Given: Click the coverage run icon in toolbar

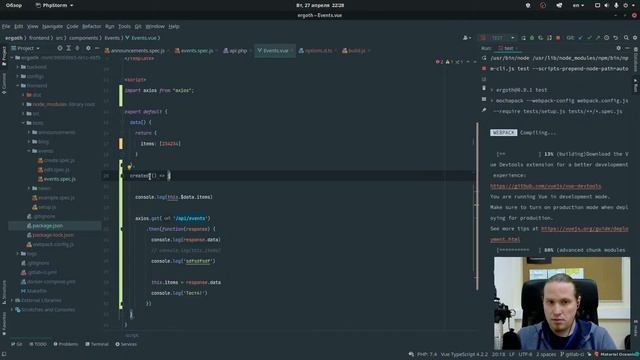Looking at the screenshot, I should [x=540, y=38].
